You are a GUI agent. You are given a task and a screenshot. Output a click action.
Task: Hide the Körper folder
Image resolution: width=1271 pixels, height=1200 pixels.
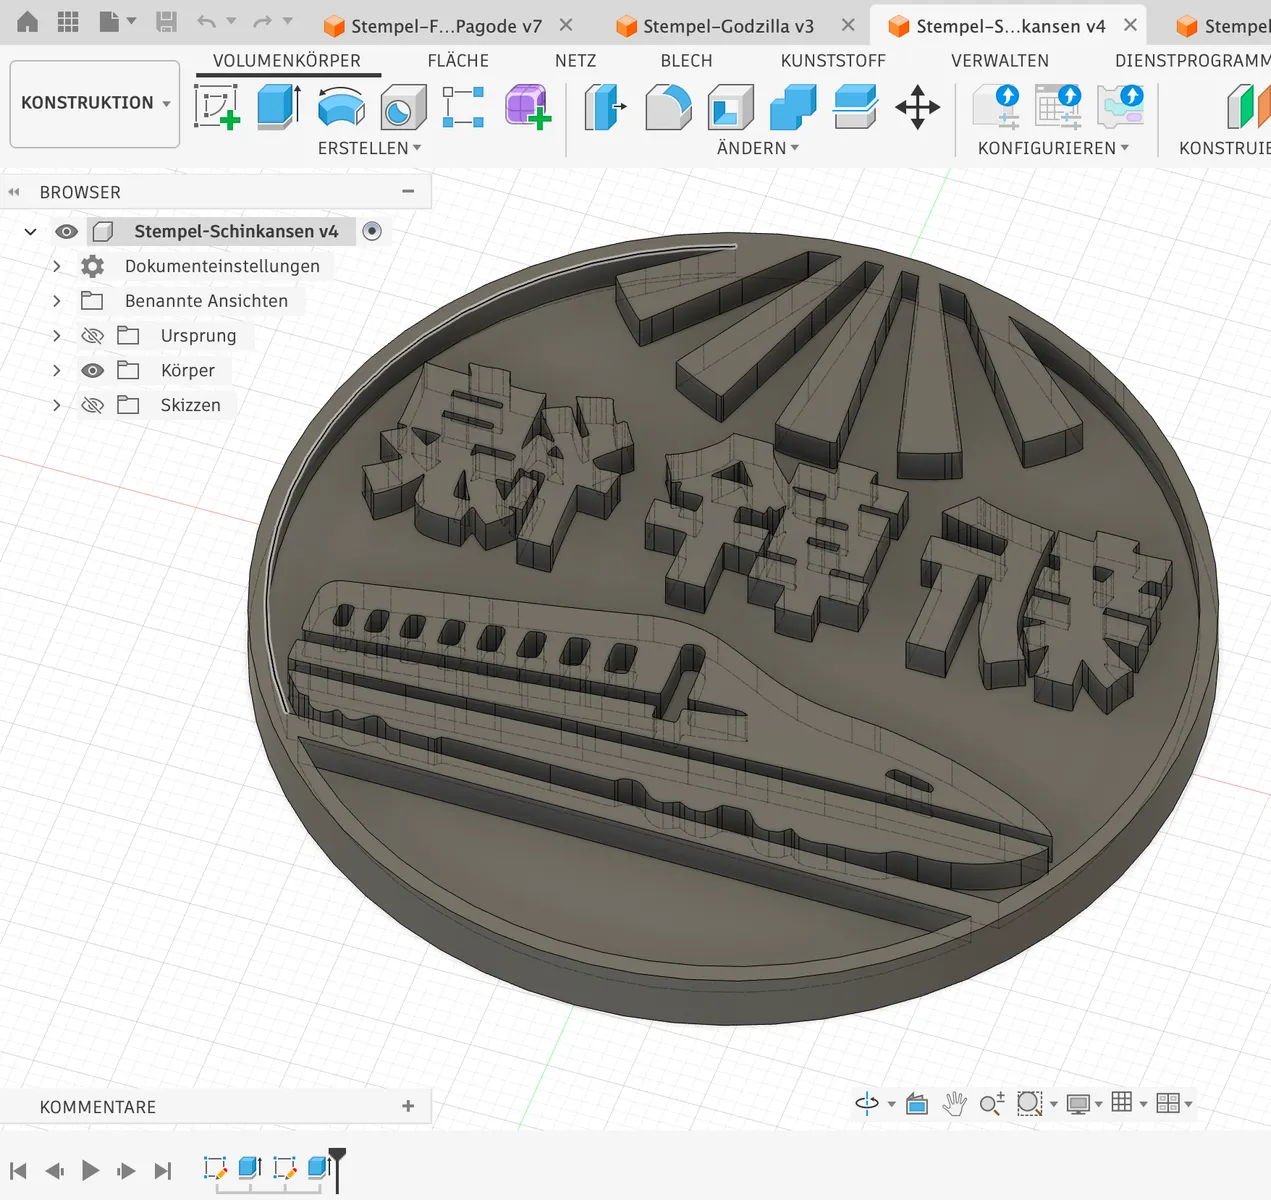click(x=92, y=371)
